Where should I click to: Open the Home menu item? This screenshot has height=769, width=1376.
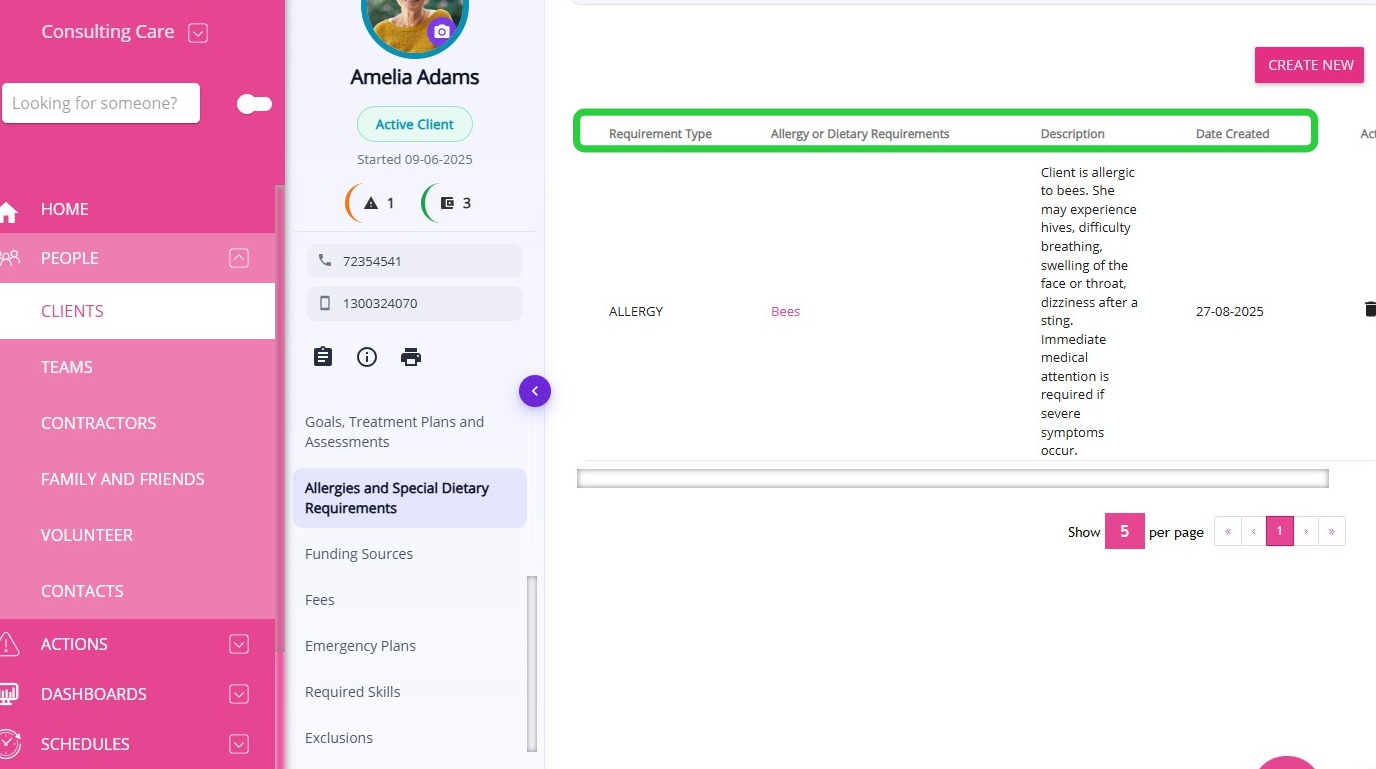[x=65, y=209]
